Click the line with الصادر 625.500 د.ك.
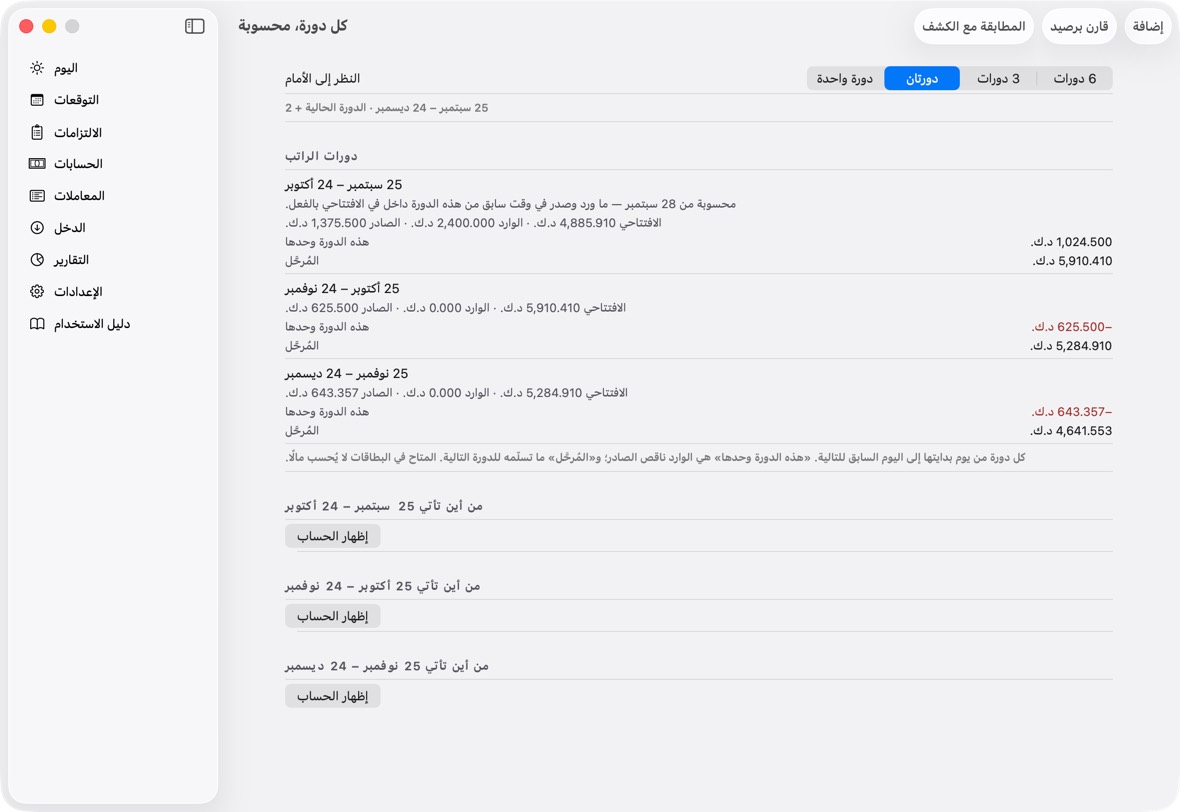Viewport: 1180px width, 812px height. pyautogui.click(x=455, y=308)
